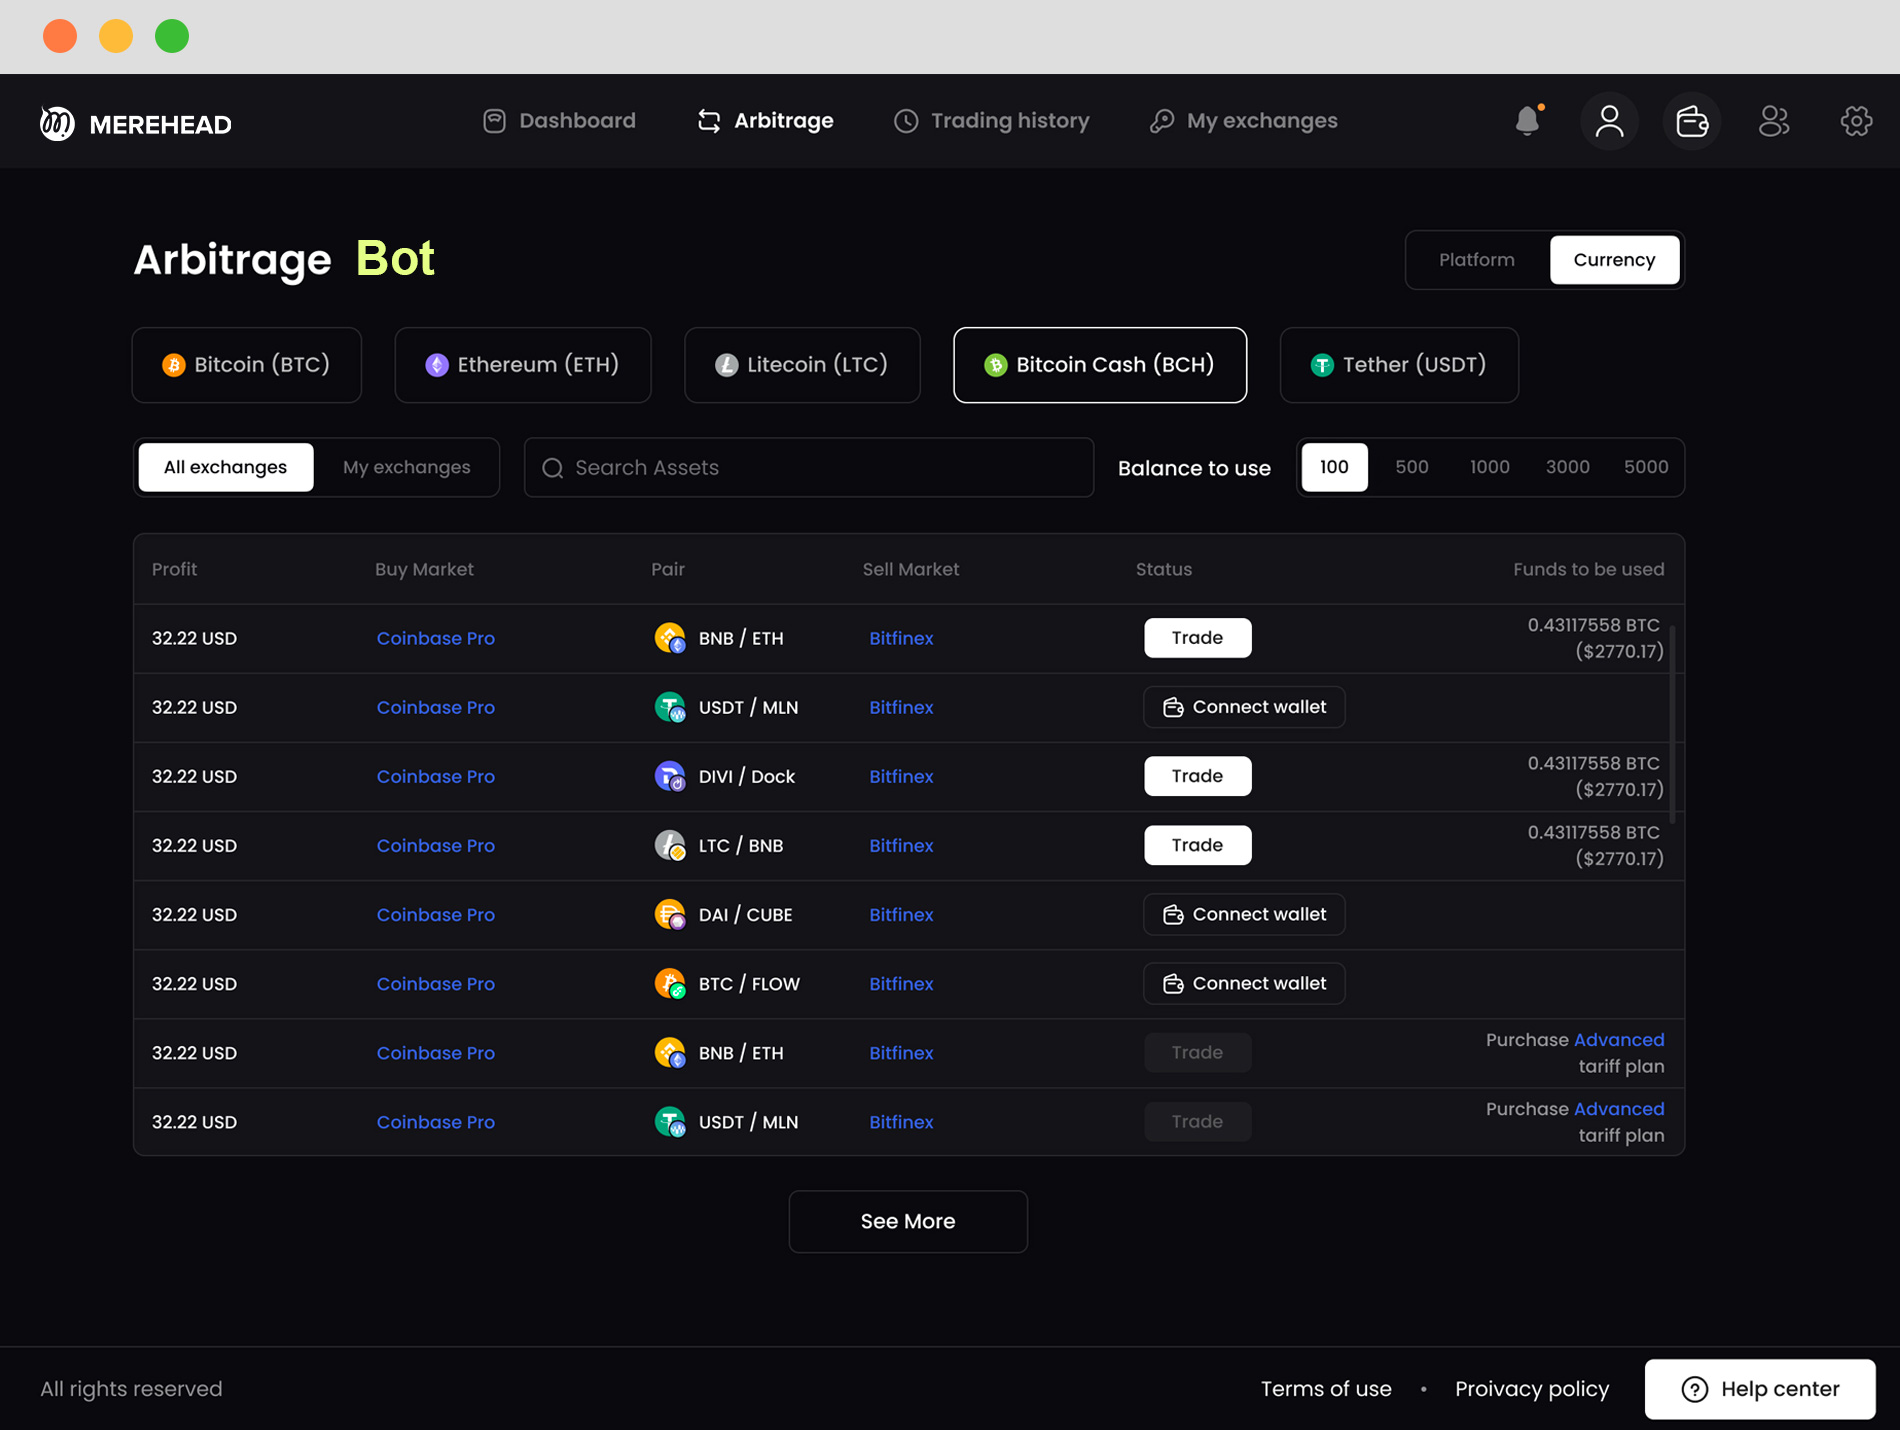Click the Dashboard chat icon
This screenshot has height=1430, width=1900.
point(495,120)
